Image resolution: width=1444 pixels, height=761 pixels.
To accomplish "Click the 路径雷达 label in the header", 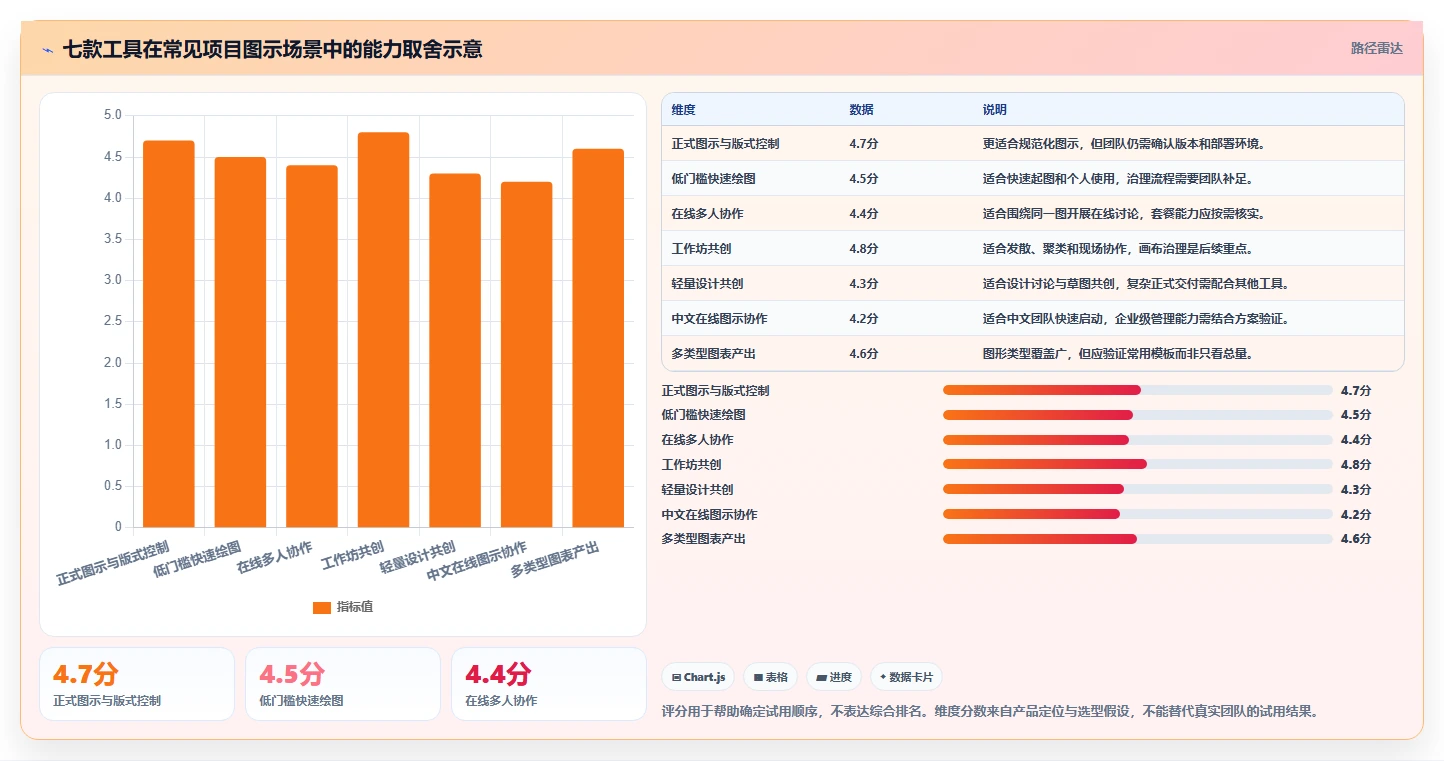I will pyautogui.click(x=1377, y=48).
